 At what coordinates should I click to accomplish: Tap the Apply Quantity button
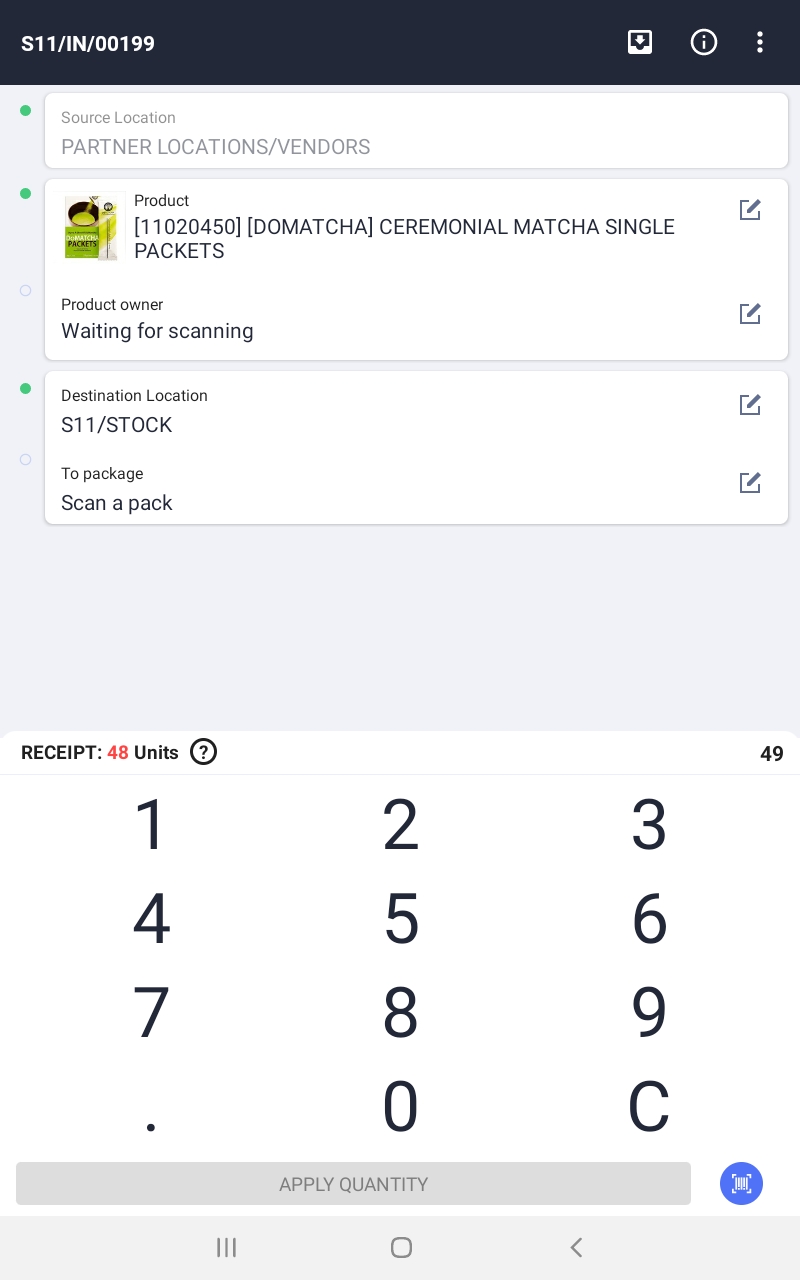(353, 1184)
